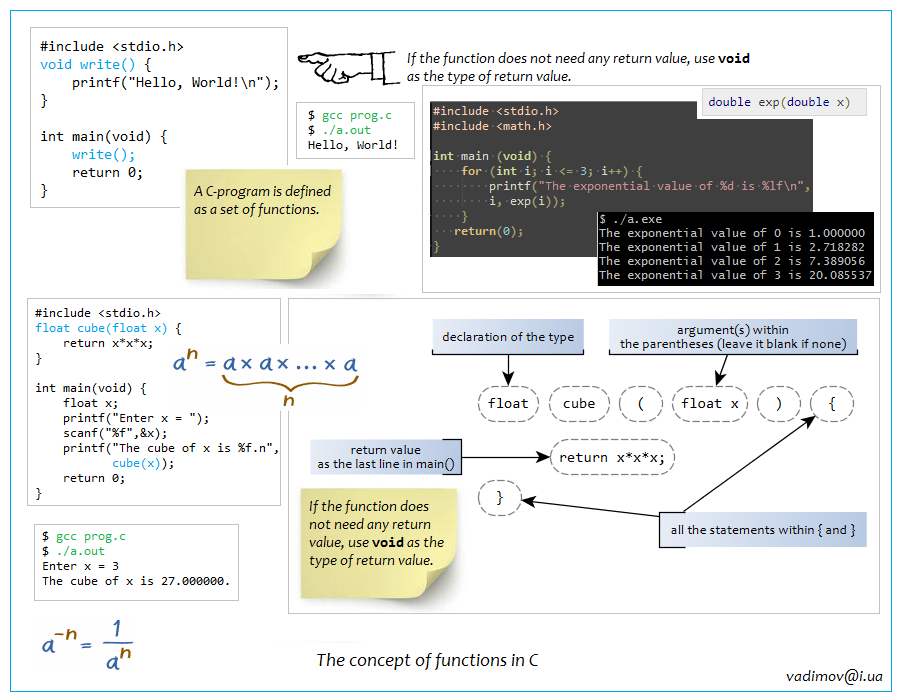This screenshot has height=700, width=900.
Task: Click the a^n = a×a×…×a formula
Action: pyautogui.click(x=266, y=376)
